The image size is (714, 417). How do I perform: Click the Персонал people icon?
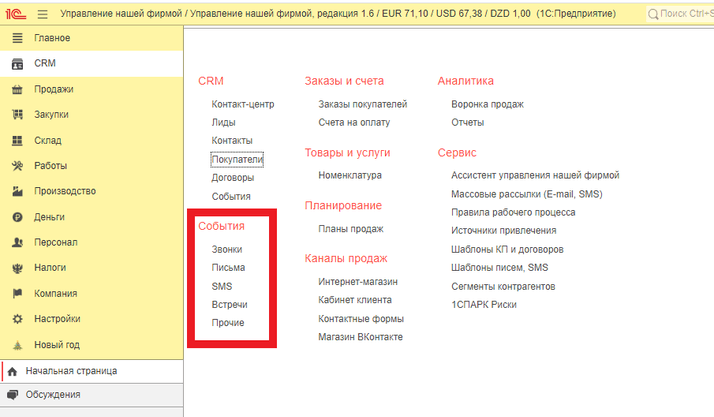click(x=17, y=242)
